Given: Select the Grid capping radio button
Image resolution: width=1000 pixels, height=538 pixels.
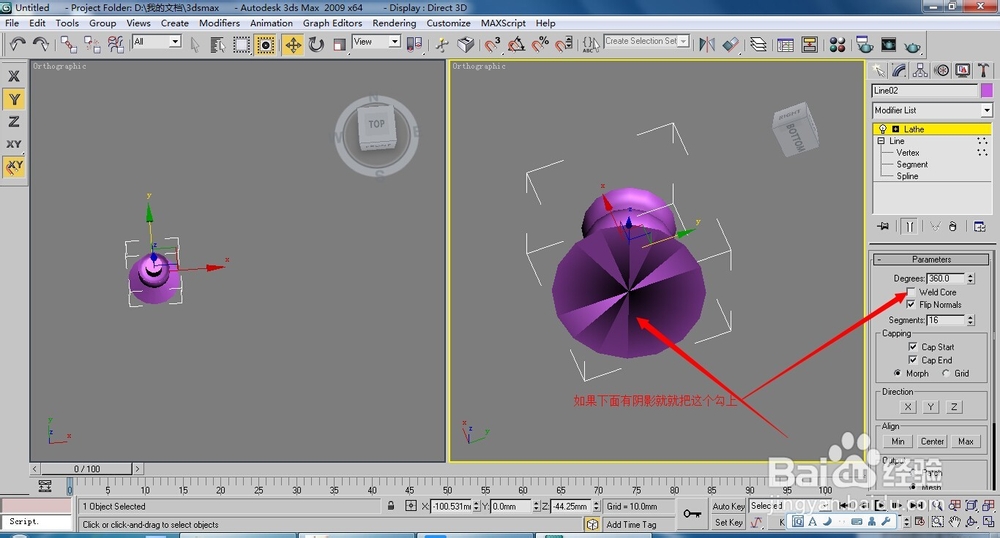Looking at the screenshot, I should point(946,374).
